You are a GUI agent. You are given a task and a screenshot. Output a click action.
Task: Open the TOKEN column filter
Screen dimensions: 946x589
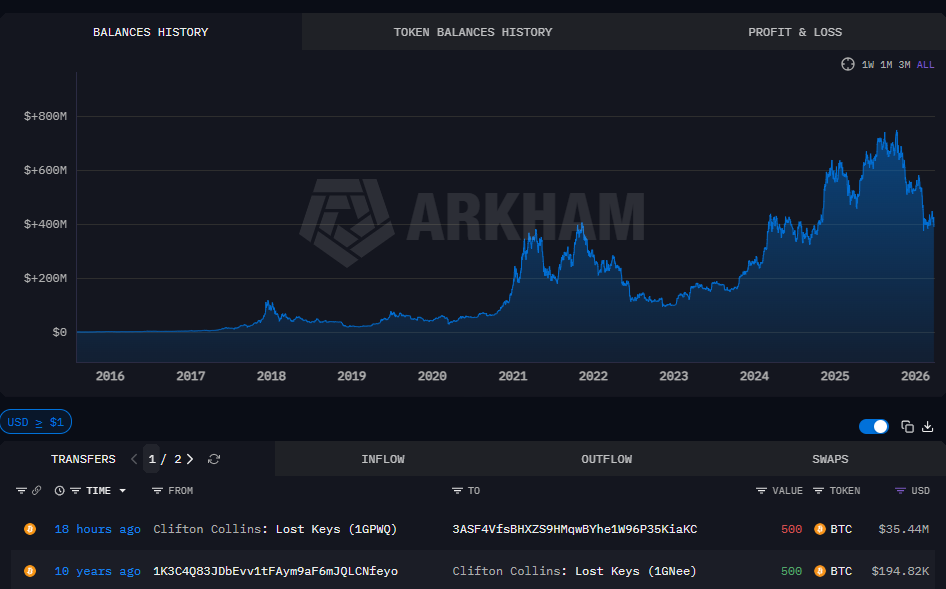(818, 491)
